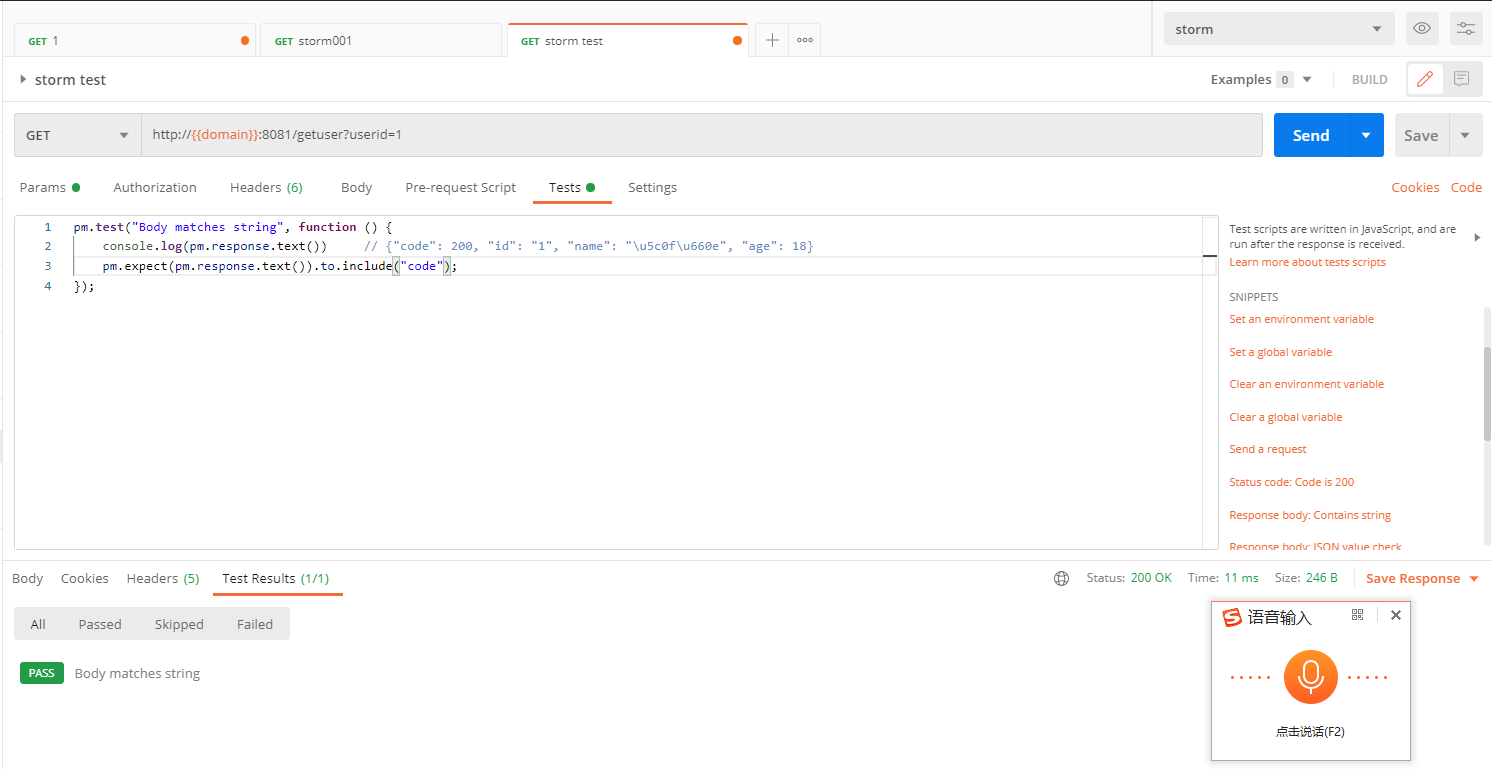
Task: Click the microphone button in voice input popup
Action: coord(1310,677)
